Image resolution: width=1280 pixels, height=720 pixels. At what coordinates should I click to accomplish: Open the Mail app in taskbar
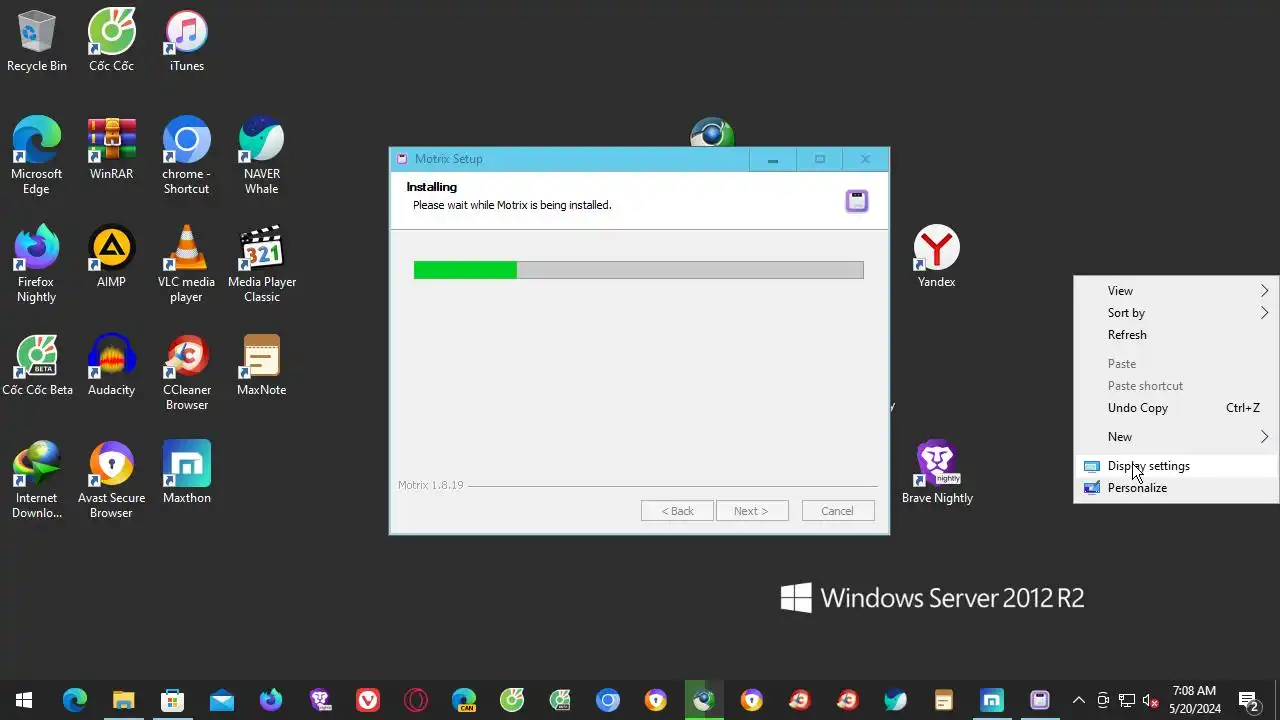[221, 700]
